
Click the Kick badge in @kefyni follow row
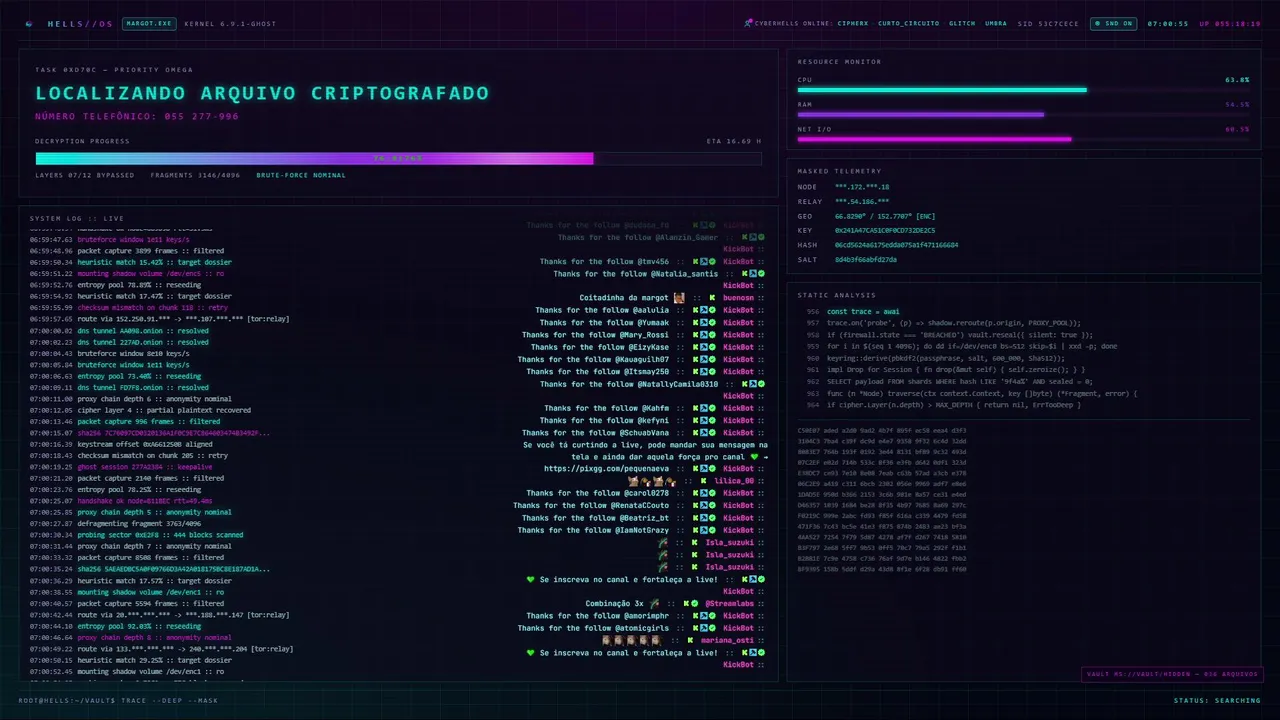pos(694,420)
